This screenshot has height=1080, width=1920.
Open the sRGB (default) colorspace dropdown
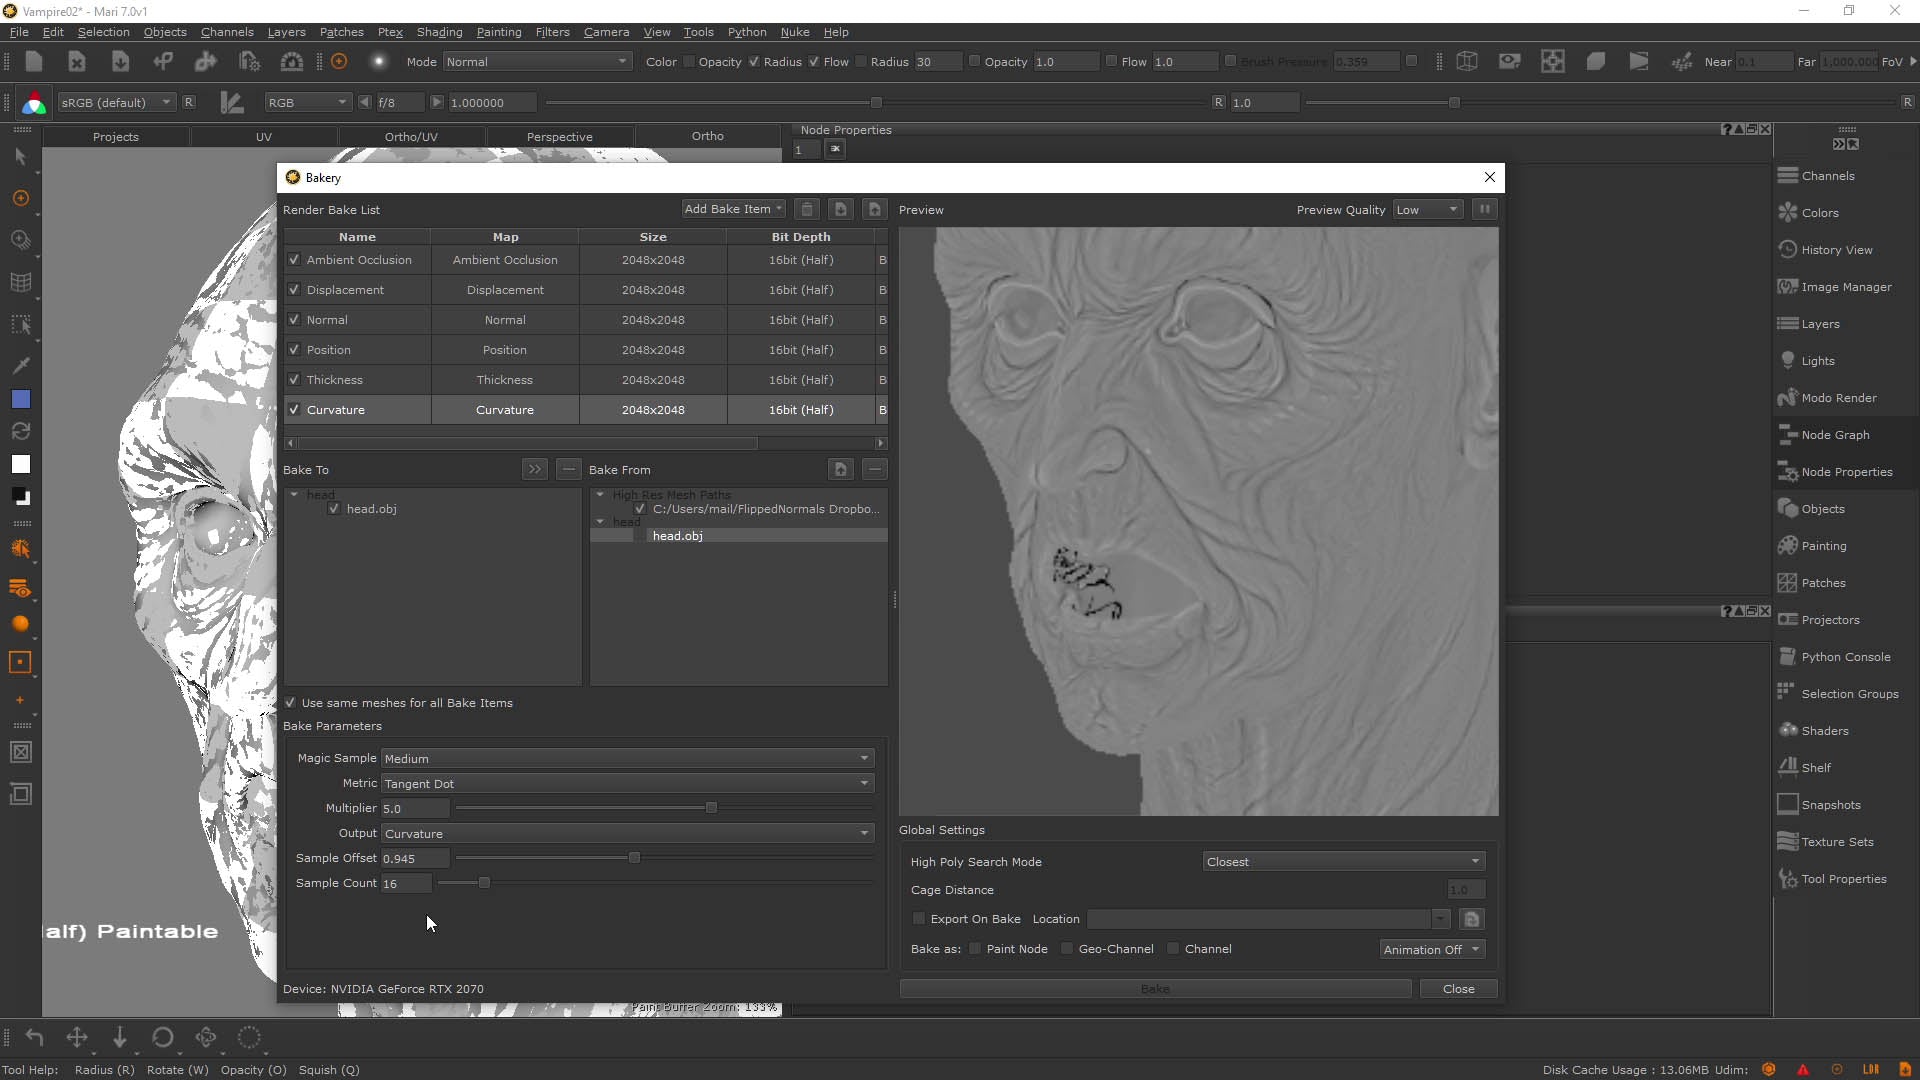(x=116, y=102)
